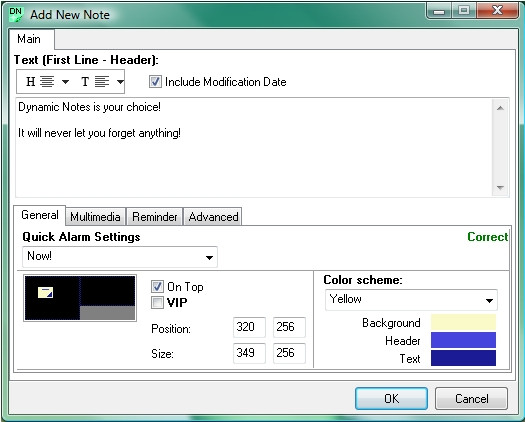This screenshot has width=525, height=422.
Task: Open the Multimedia tab
Action: tap(95, 217)
